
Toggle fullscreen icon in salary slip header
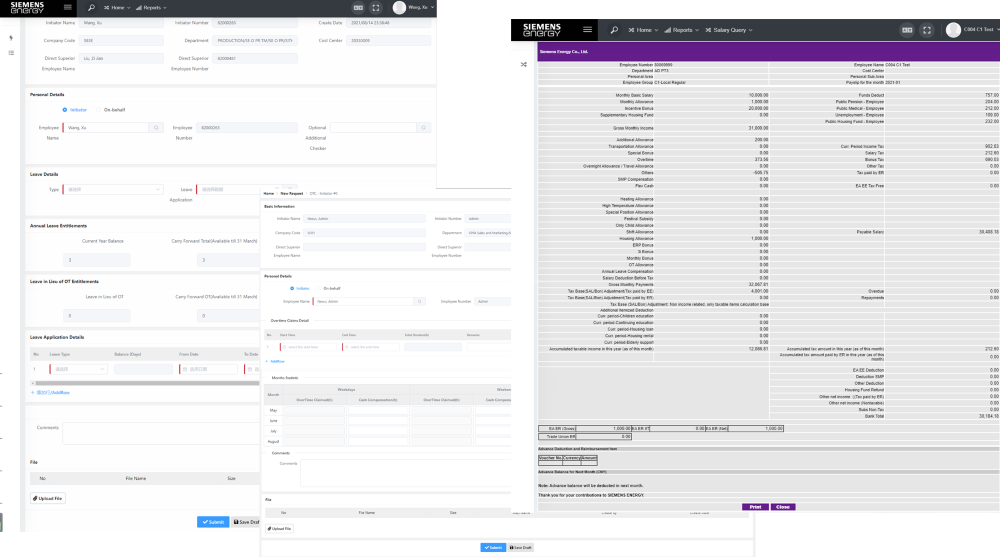(927, 30)
